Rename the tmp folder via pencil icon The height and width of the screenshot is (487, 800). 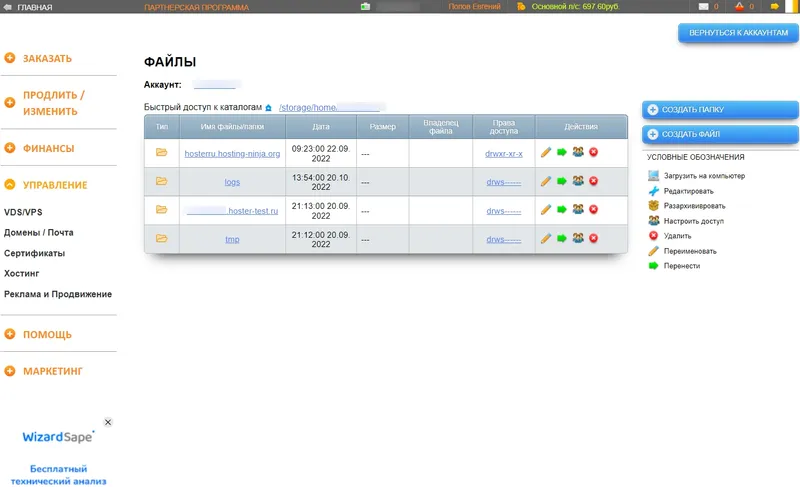tap(546, 238)
